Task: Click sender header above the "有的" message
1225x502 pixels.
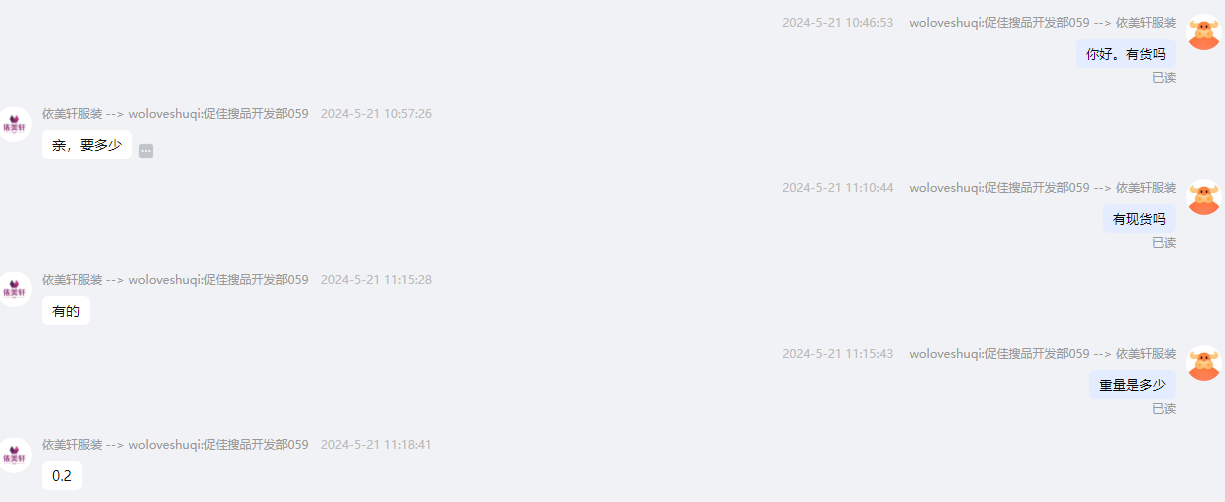Action: tap(175, 280)
